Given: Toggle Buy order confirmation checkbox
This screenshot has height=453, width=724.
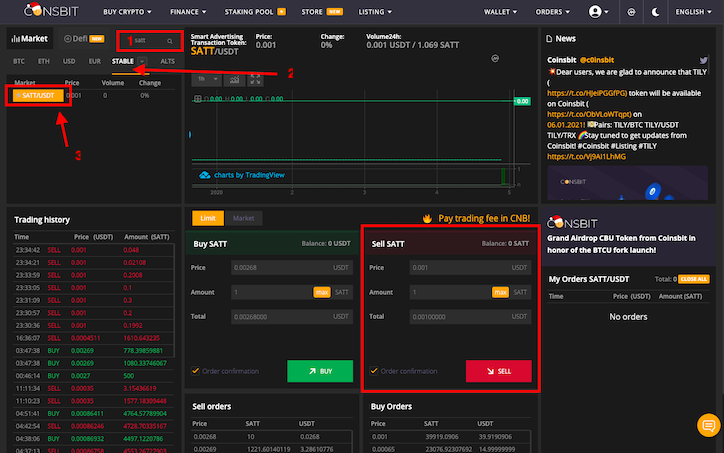Looking at the screenshot, I should tap(195, 371).
